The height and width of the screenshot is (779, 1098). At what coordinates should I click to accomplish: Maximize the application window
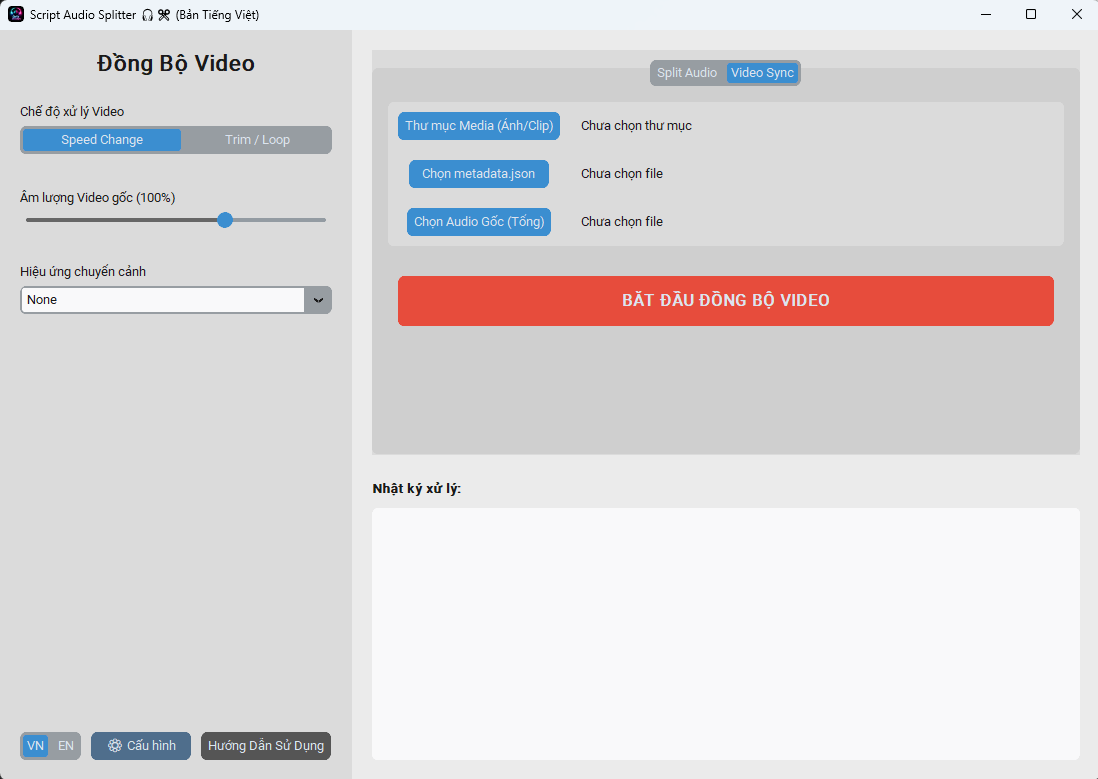pos(1031,15)
